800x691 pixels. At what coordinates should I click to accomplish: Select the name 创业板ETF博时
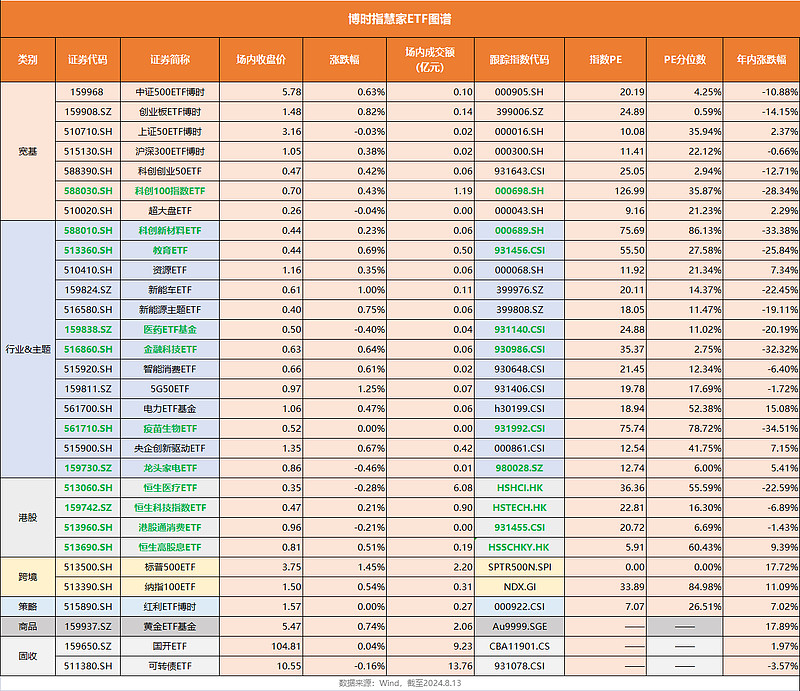tap(170, 112)
